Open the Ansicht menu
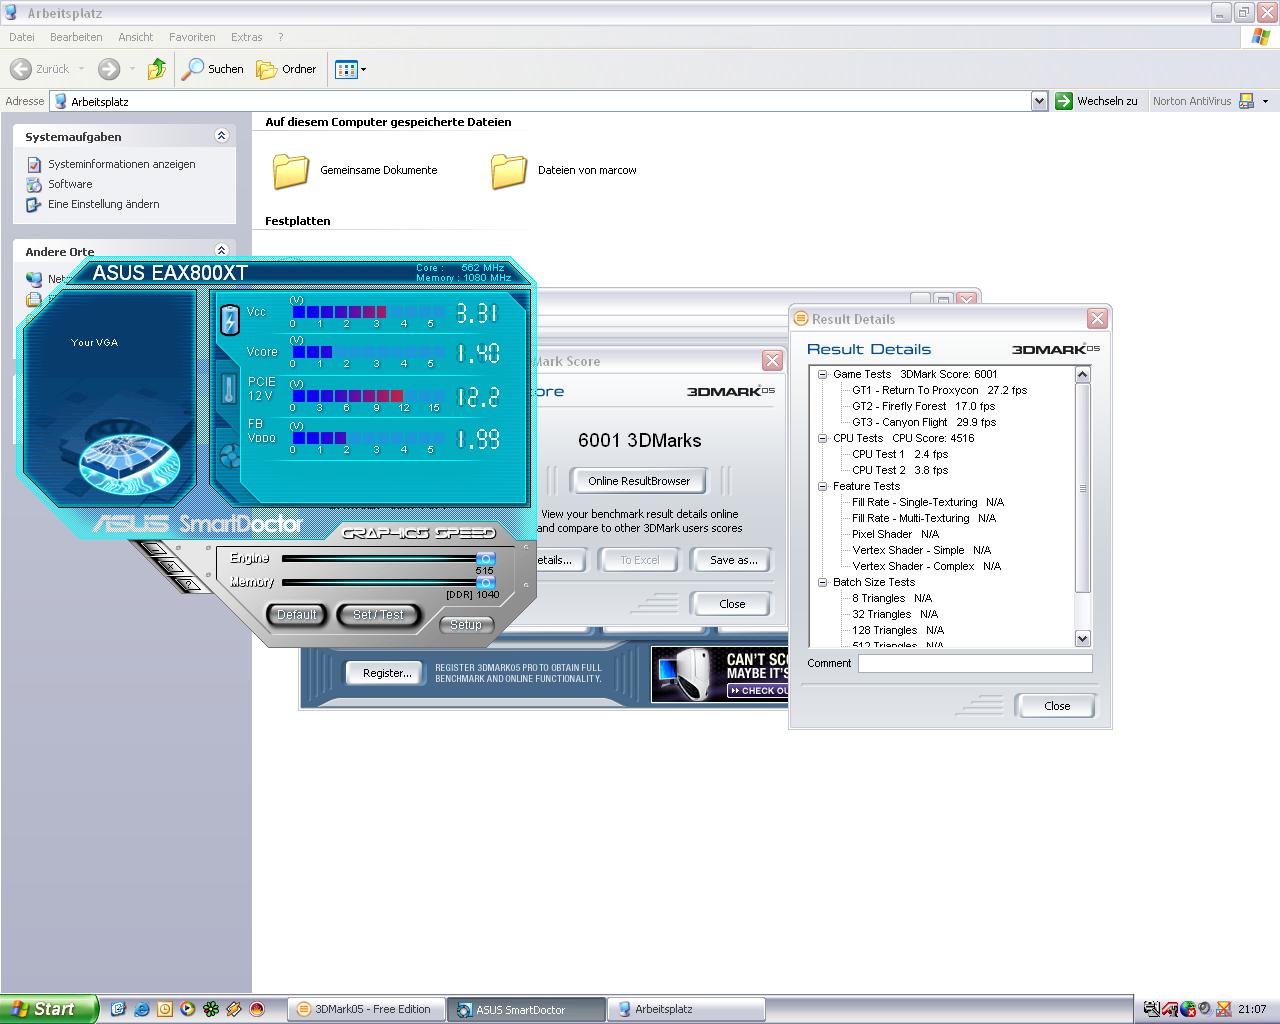Viewport: 1280px width, 1024px height. [135, 37]
